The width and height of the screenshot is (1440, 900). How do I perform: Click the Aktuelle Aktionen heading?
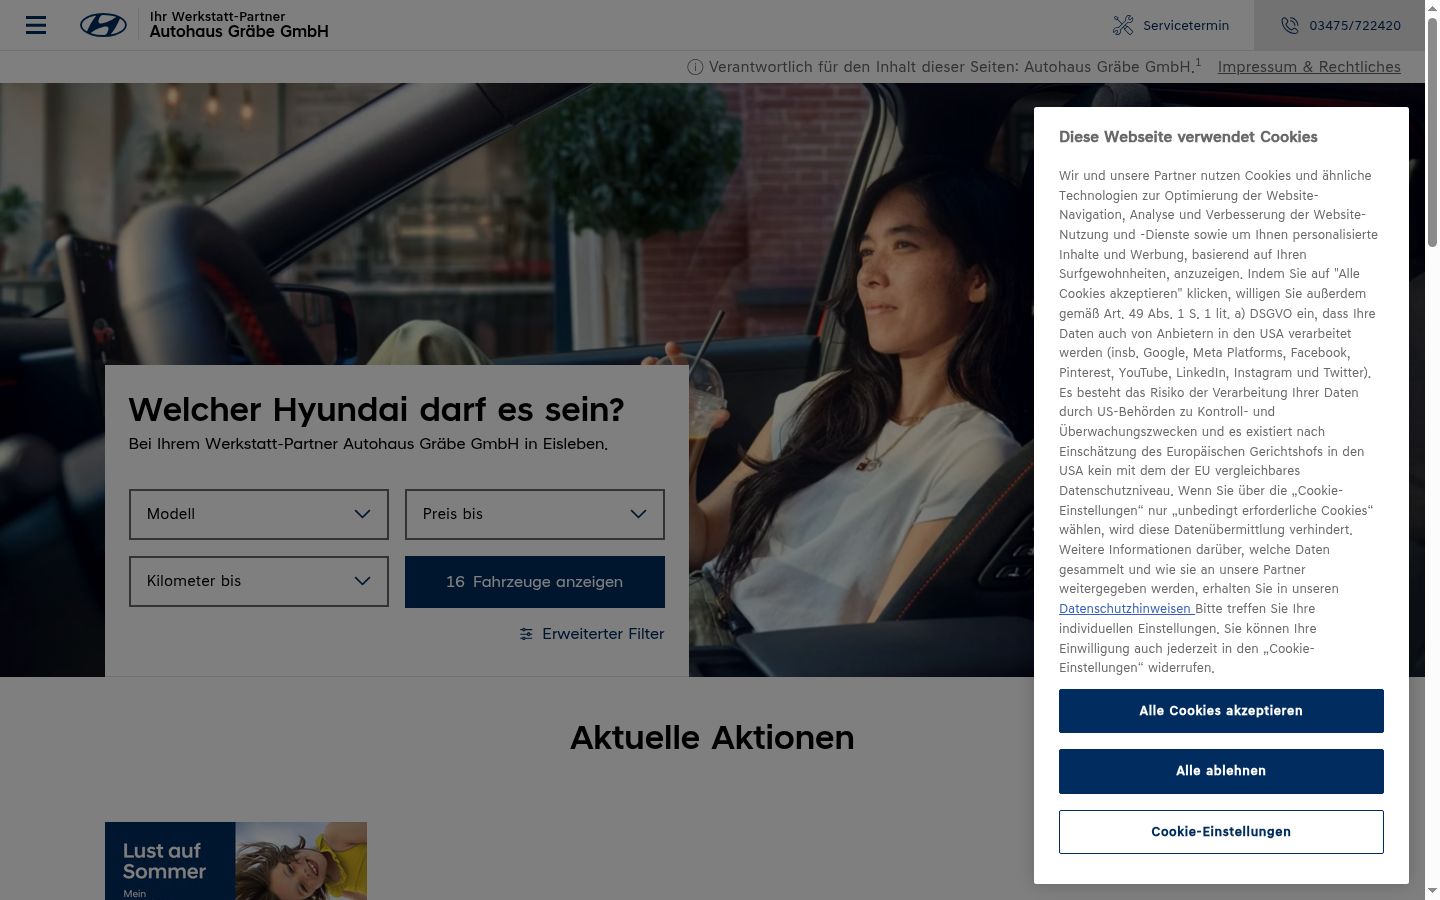[x=712, y=738]
